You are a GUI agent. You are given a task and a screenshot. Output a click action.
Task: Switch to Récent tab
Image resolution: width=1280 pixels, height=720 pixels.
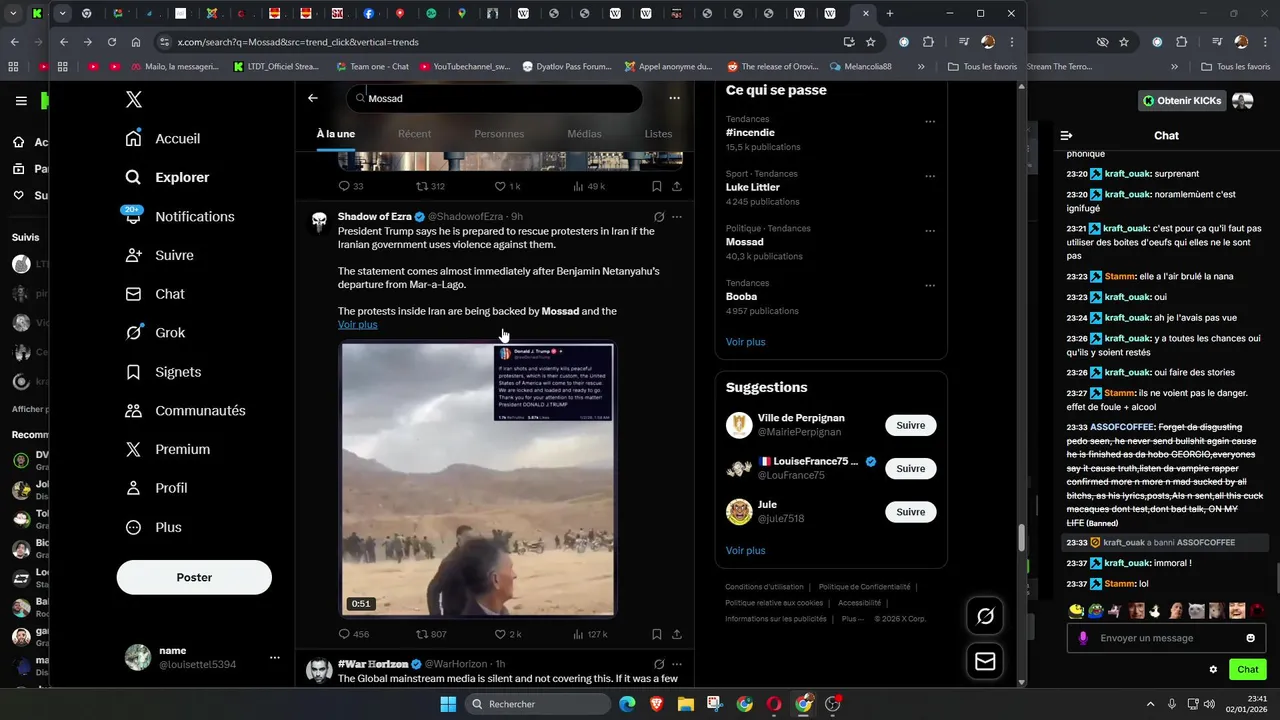coord(415,134)
